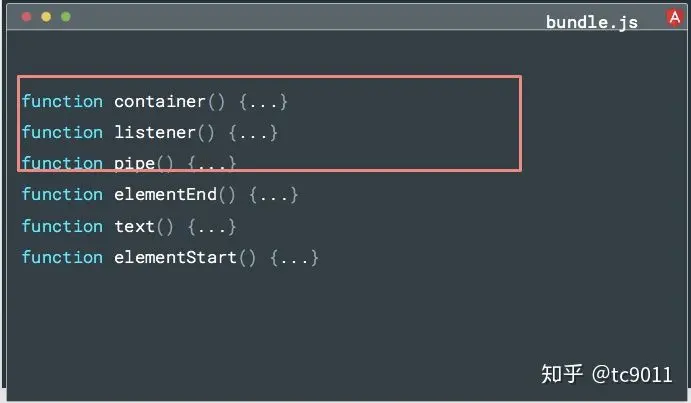The height and width of the screenshot is (403, 691).
Task: Click the red close window button
Action: [x=27, y=18]
